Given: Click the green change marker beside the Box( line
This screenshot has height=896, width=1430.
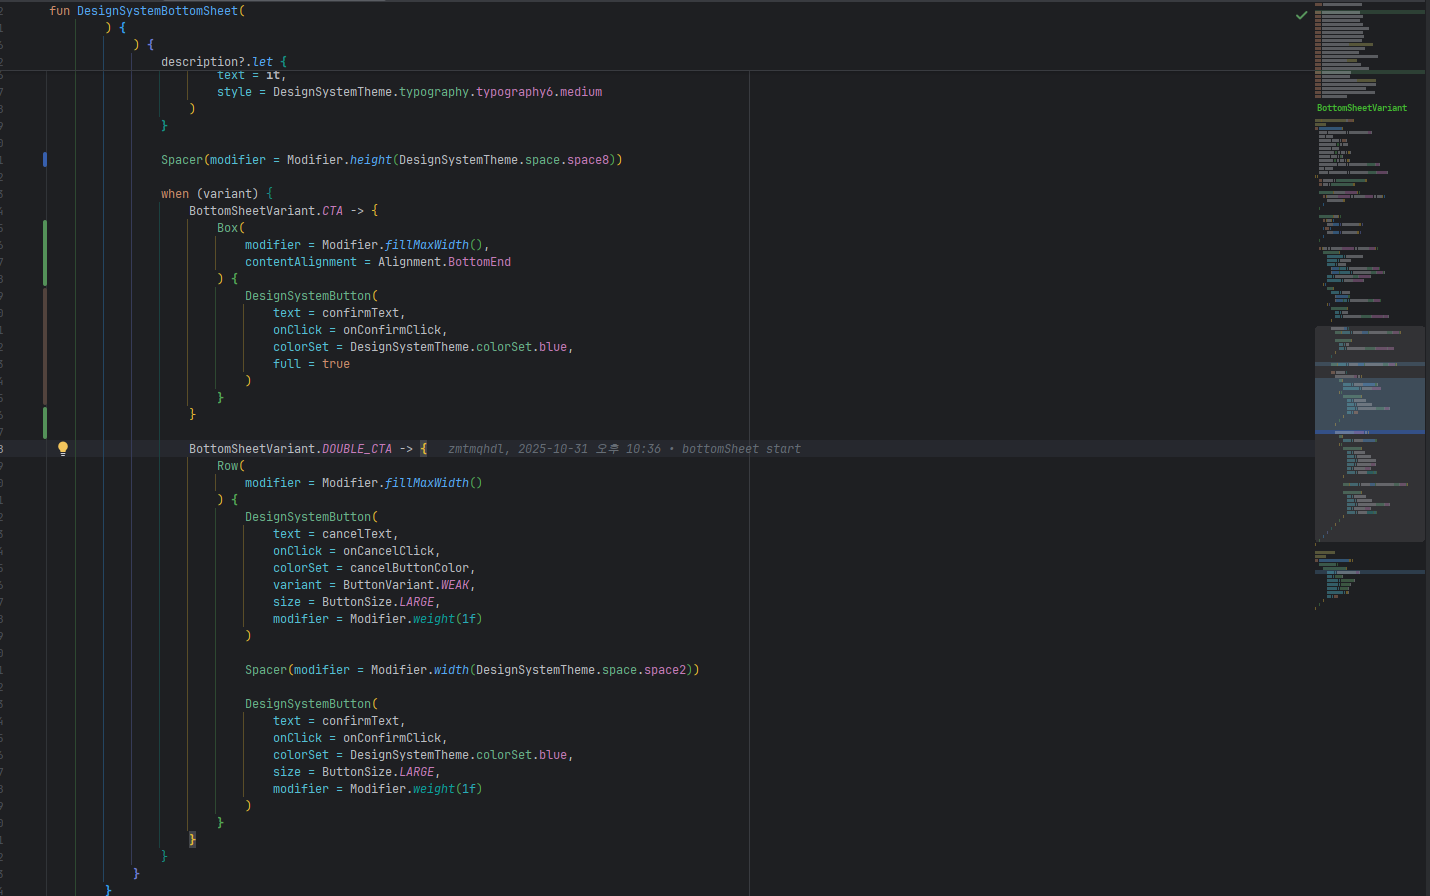Looking at the screenshot, I should (45, 253).
